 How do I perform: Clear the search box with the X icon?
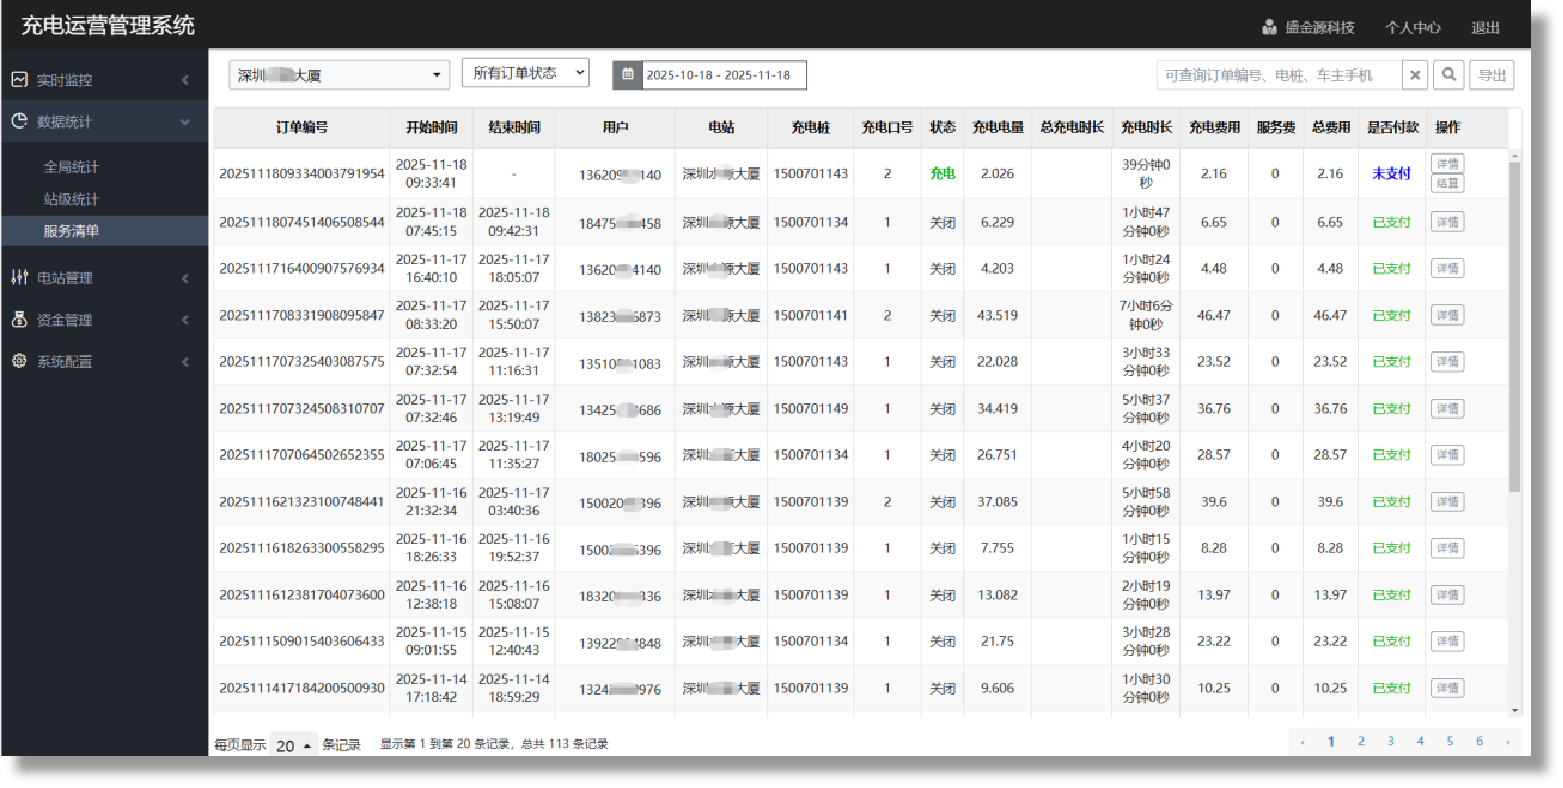[x=1414, y=75]
